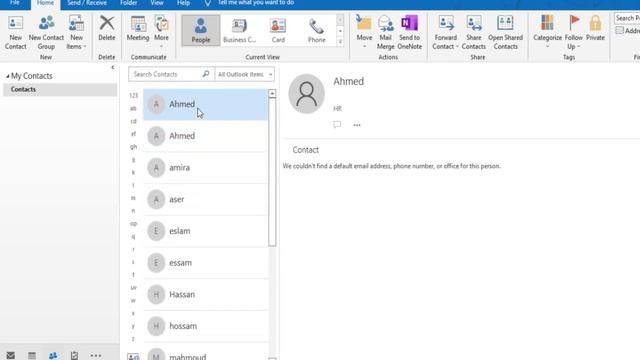
Task: Jump to ab index letter
Action: pos(133,109)
